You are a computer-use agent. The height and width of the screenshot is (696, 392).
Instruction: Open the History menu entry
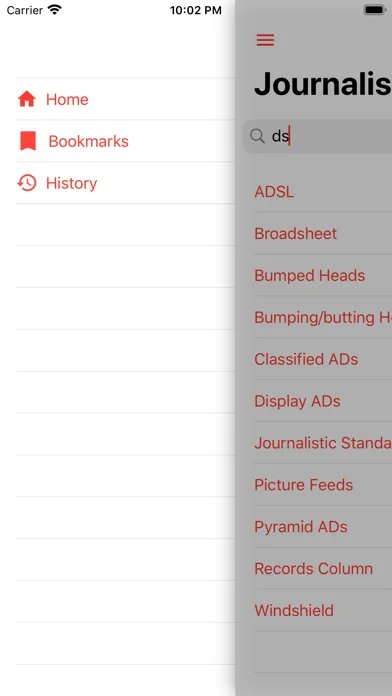pyautogui.click(x=126, y=183)
